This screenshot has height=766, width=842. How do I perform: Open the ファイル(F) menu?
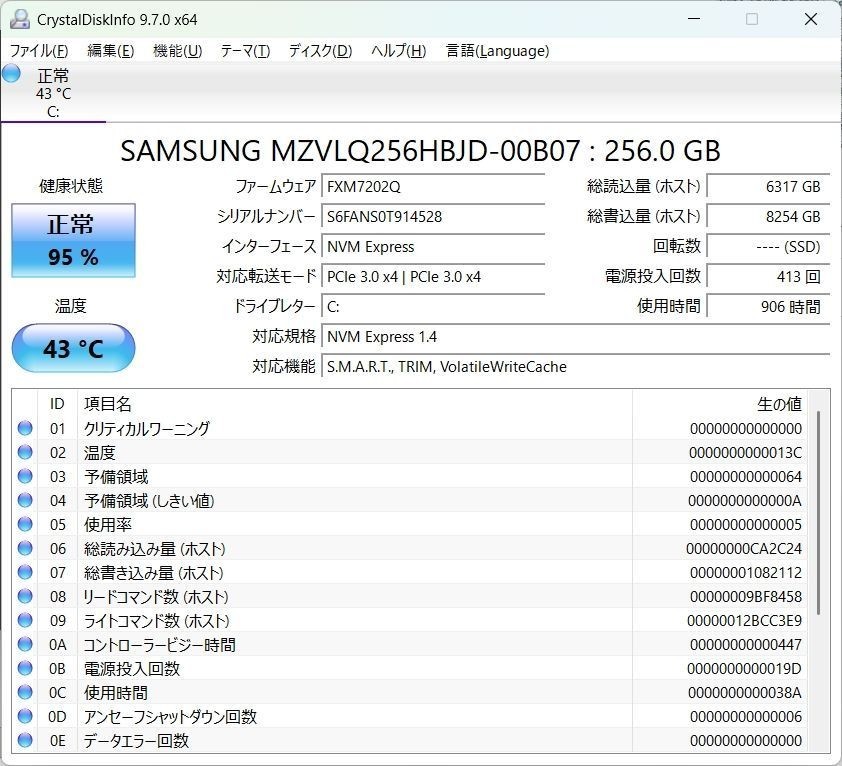pyautogui.click(x=39, y=51)
